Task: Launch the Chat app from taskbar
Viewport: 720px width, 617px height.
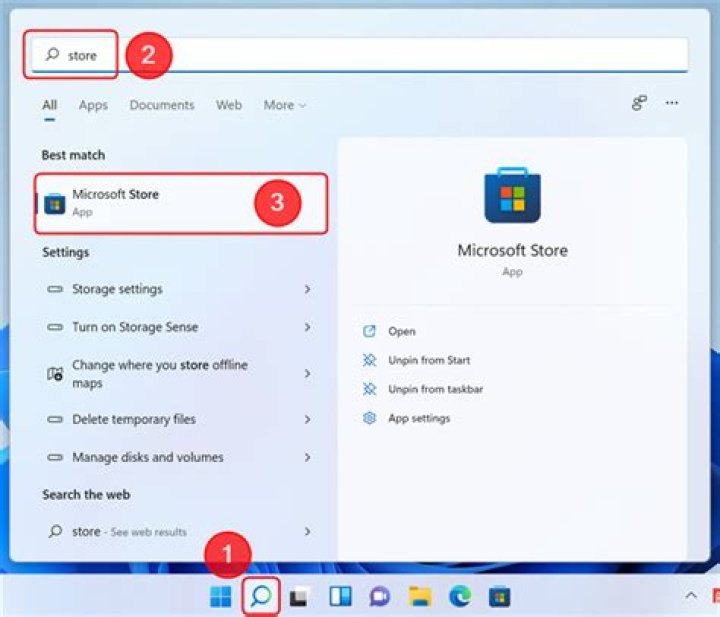Action: pos(380,597)
